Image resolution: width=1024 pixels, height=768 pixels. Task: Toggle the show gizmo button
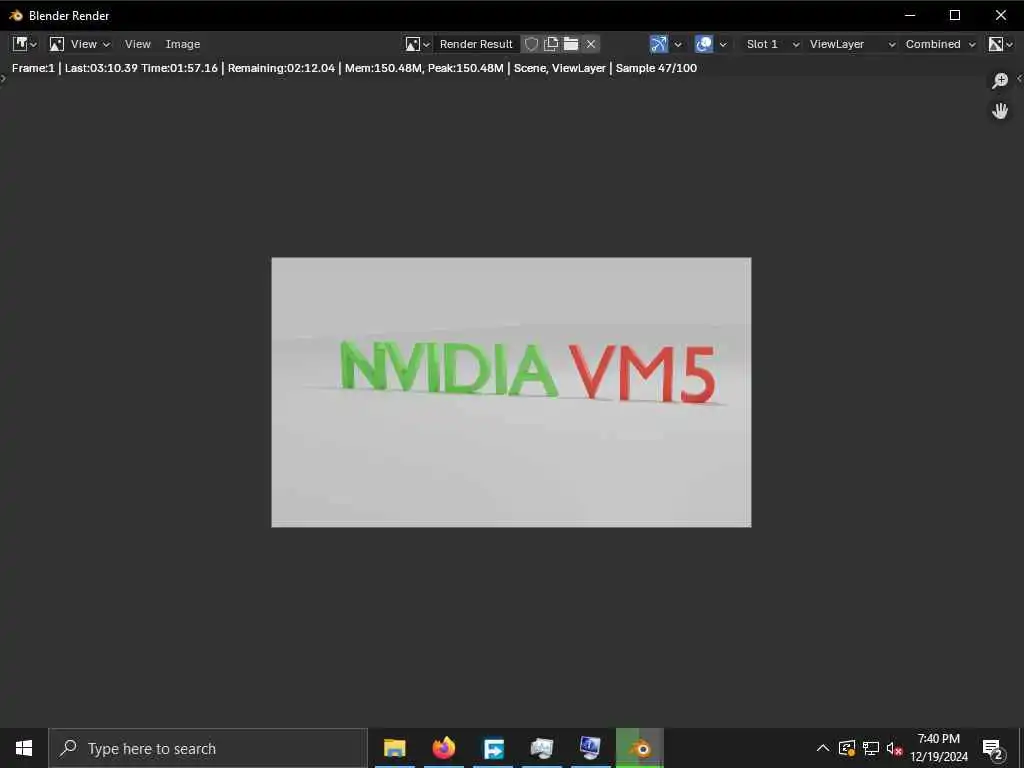pos(658,44)
